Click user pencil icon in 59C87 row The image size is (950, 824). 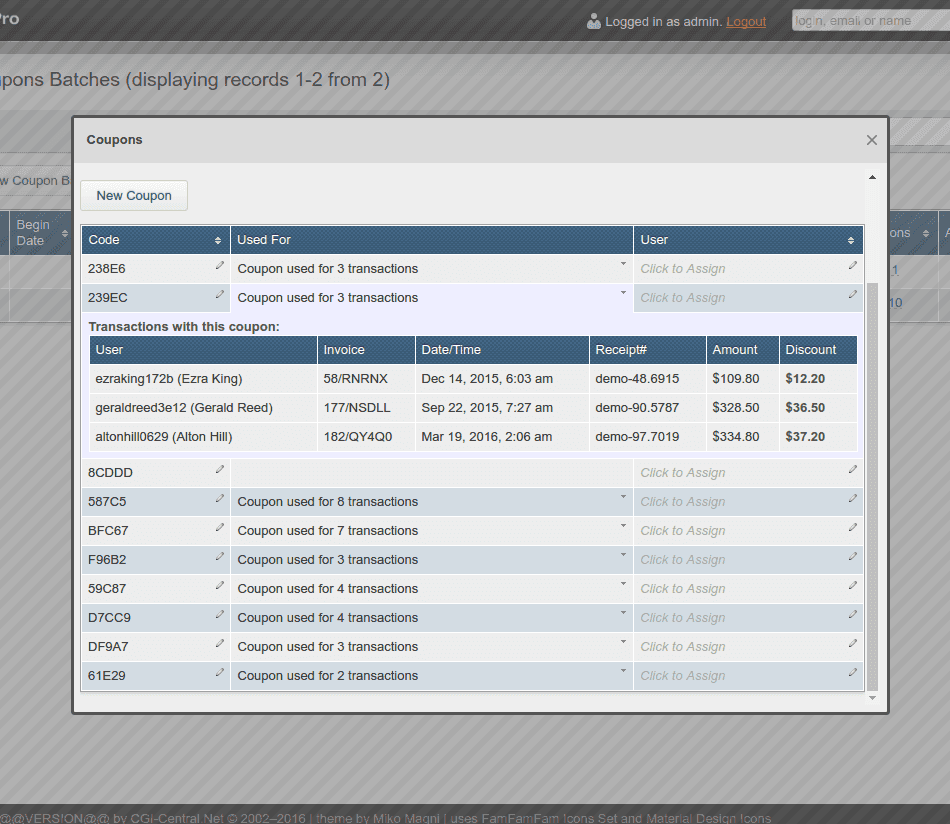pos(852,586)
